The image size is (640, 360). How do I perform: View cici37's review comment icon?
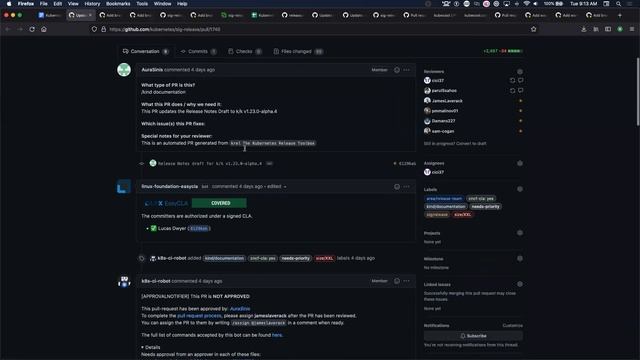tap(520, 80)
